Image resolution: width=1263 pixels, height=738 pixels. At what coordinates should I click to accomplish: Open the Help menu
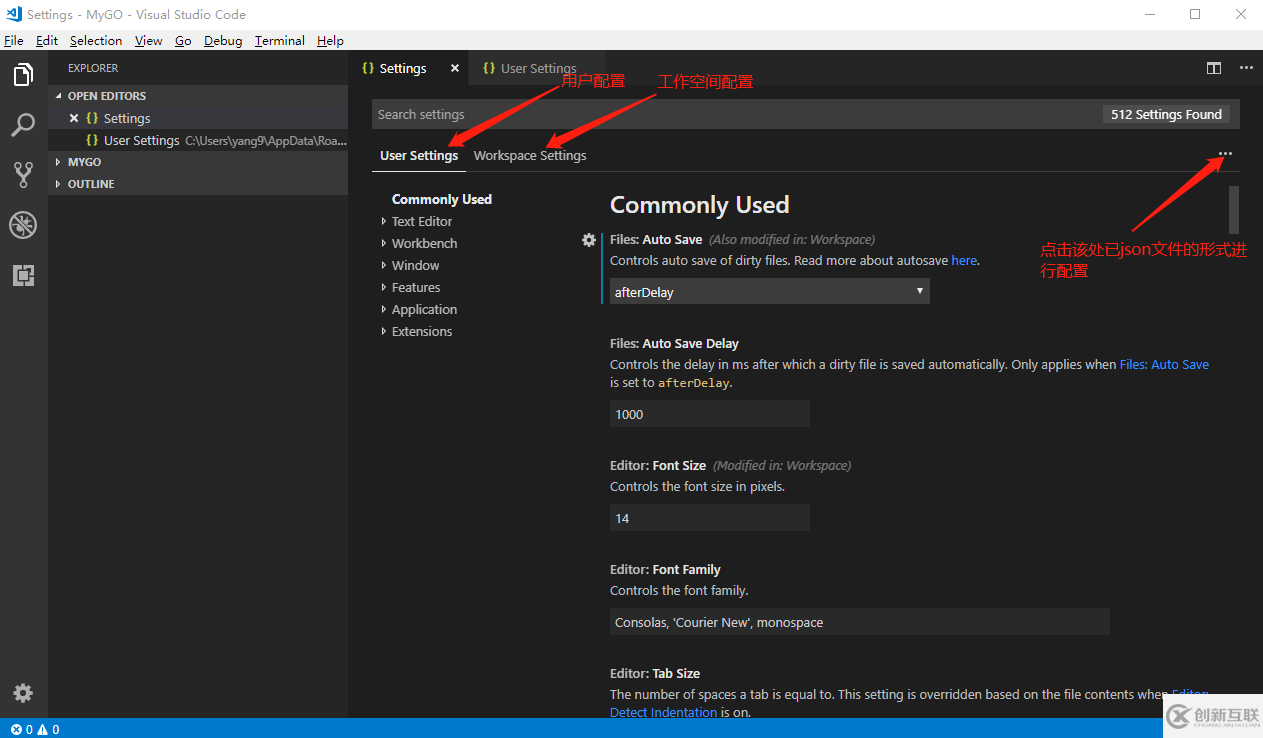[330, 40]
